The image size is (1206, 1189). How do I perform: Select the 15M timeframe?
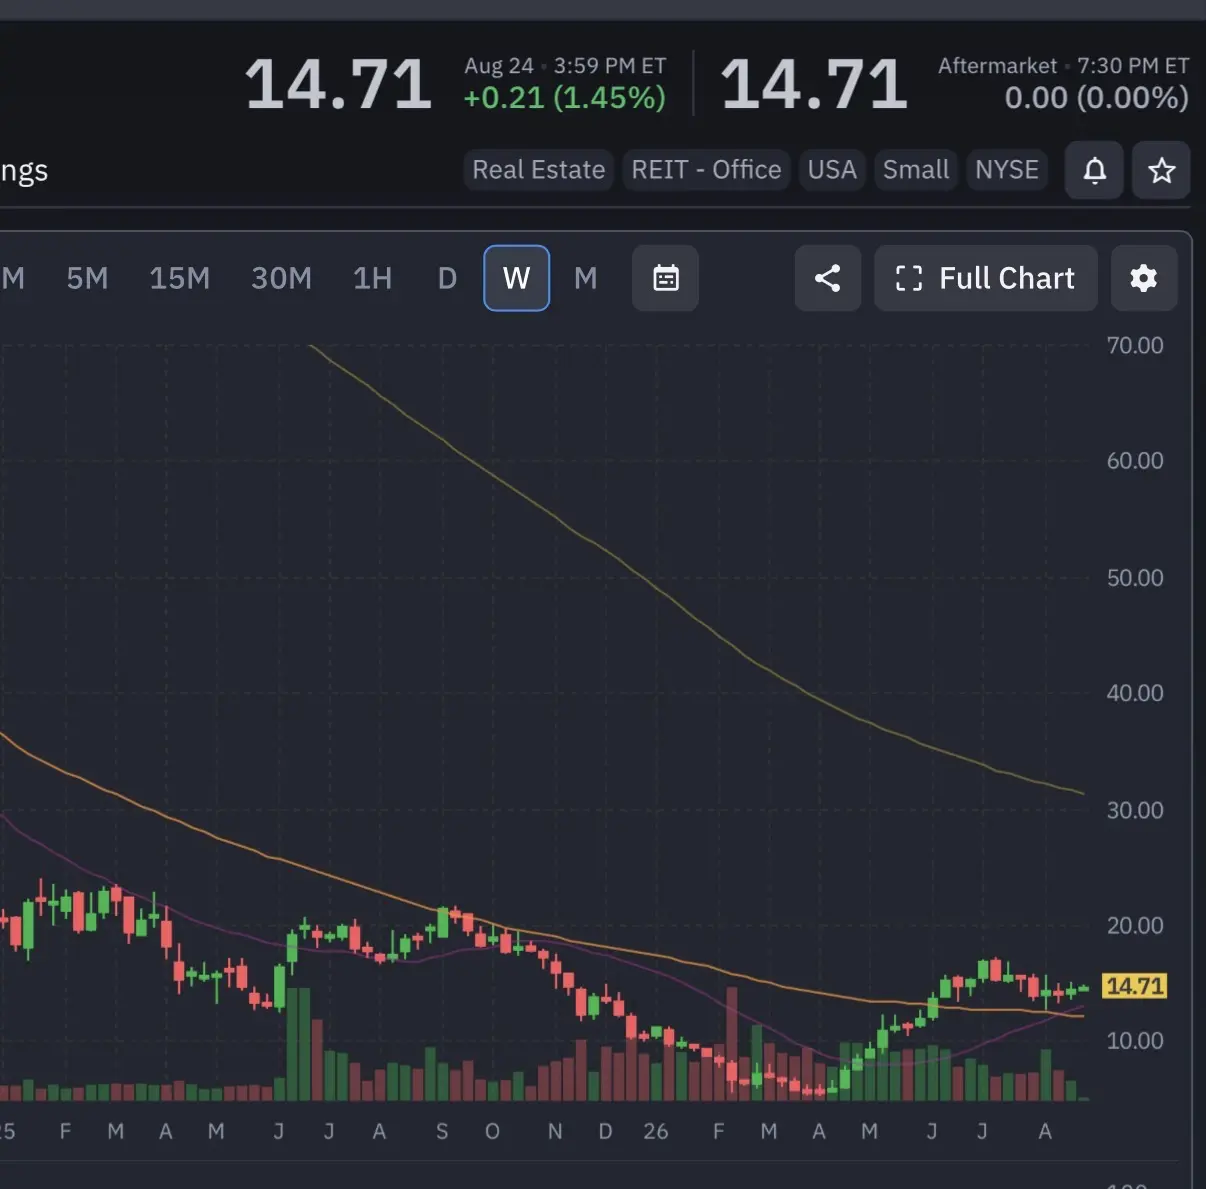(180, 278)
